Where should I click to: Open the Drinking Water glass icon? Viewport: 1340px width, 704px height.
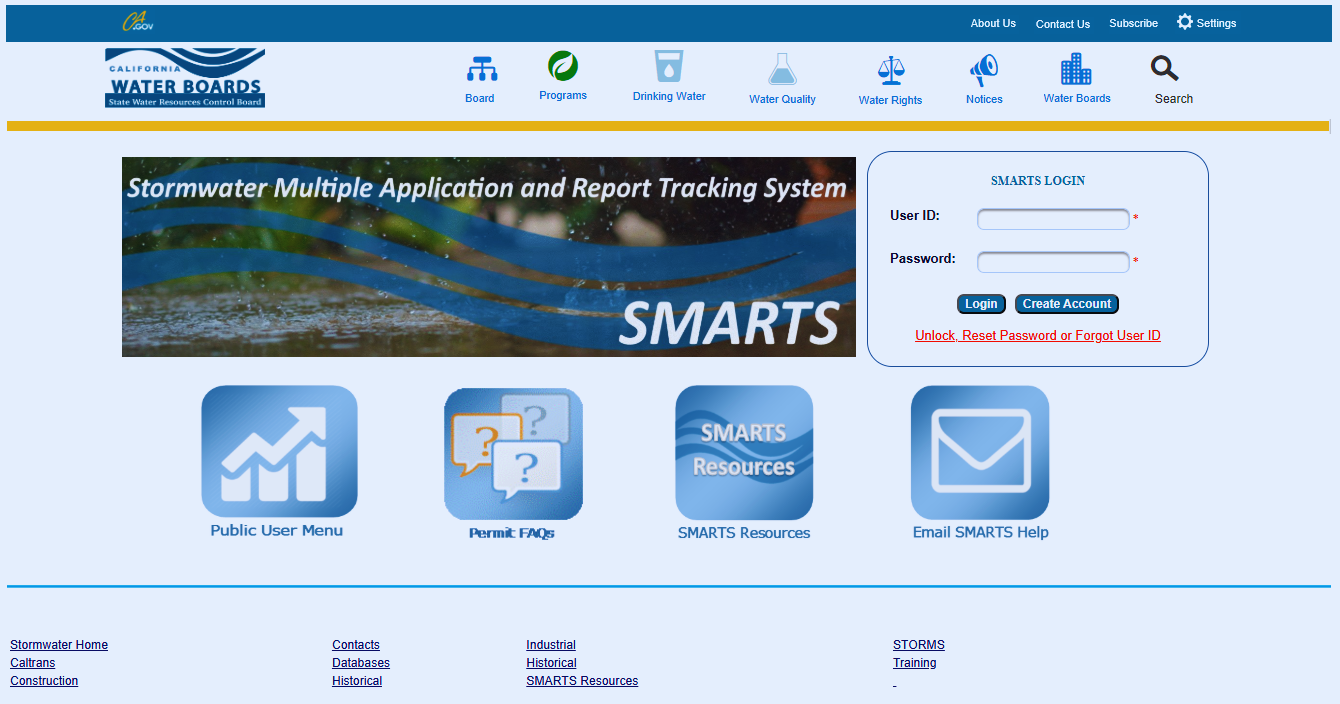(669, 66)
